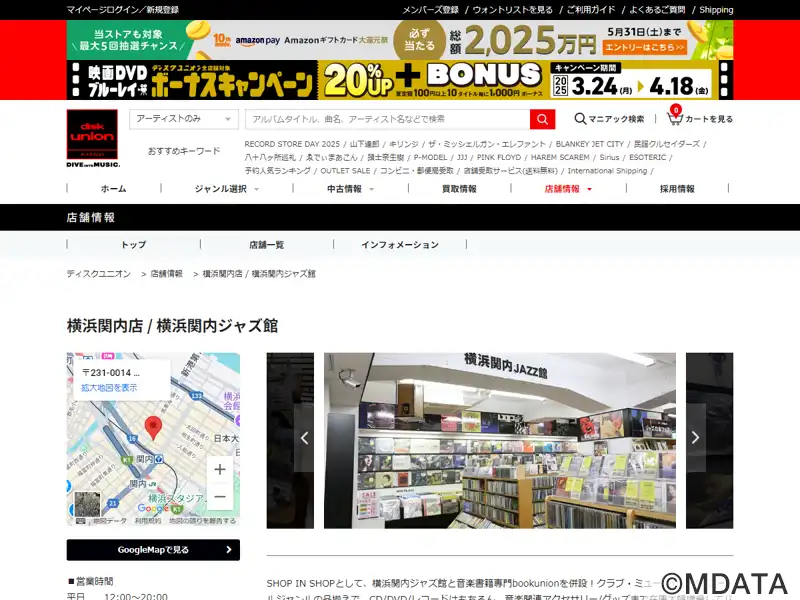The height and width of the screenshot is (600, 800).
Task: Click the 横浜関内JAZZ館 store photo
Action: coord(500,440)
